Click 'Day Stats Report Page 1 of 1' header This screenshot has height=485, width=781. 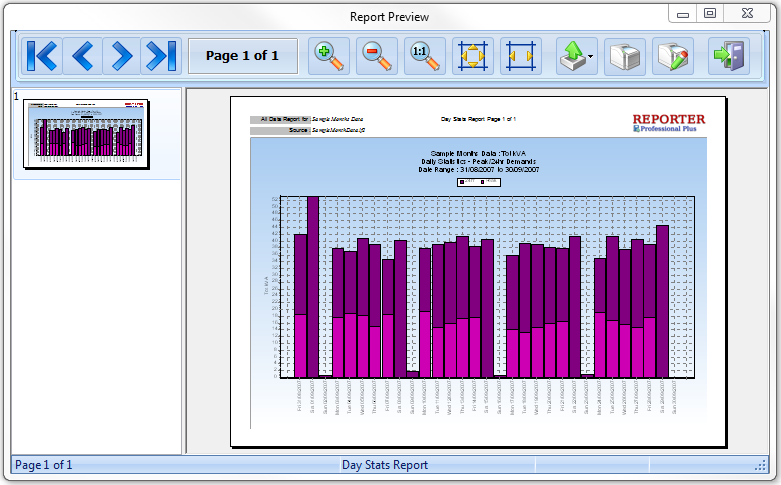pyautogui.click(x=478, y=119)
